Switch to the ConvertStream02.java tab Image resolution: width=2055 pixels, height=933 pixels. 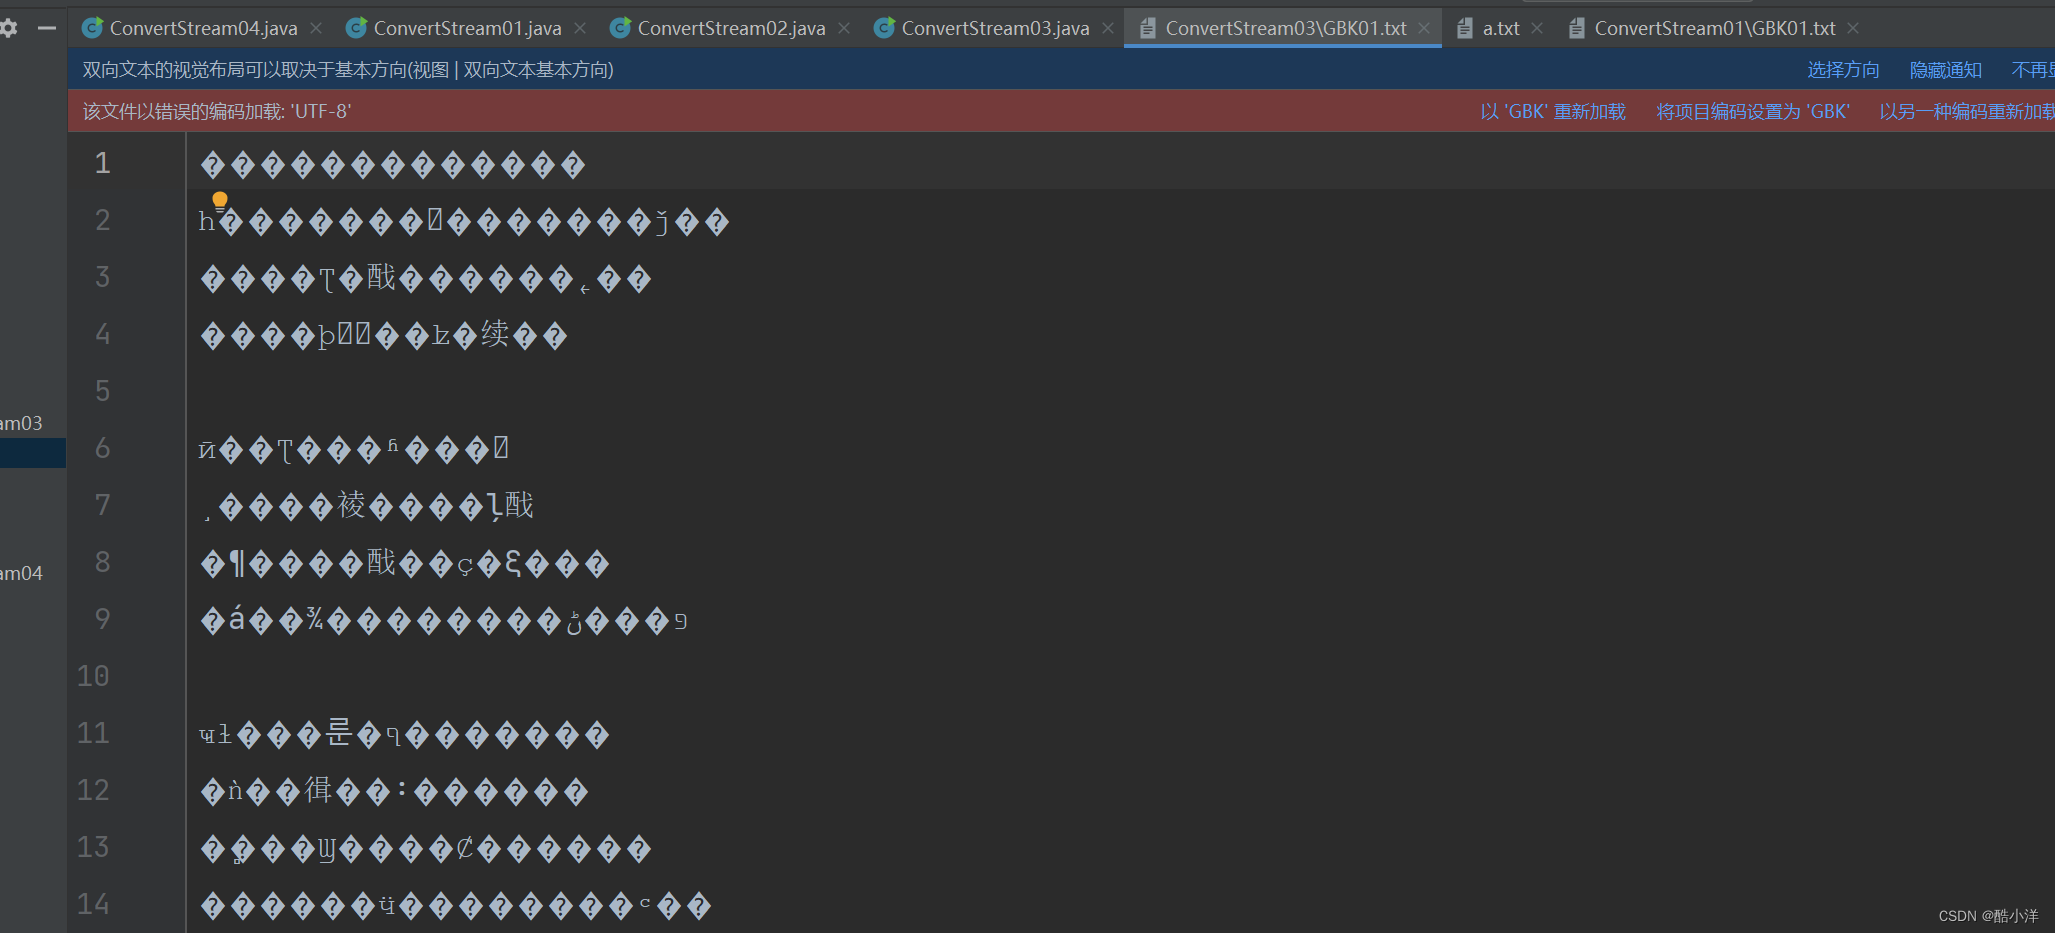732,28
